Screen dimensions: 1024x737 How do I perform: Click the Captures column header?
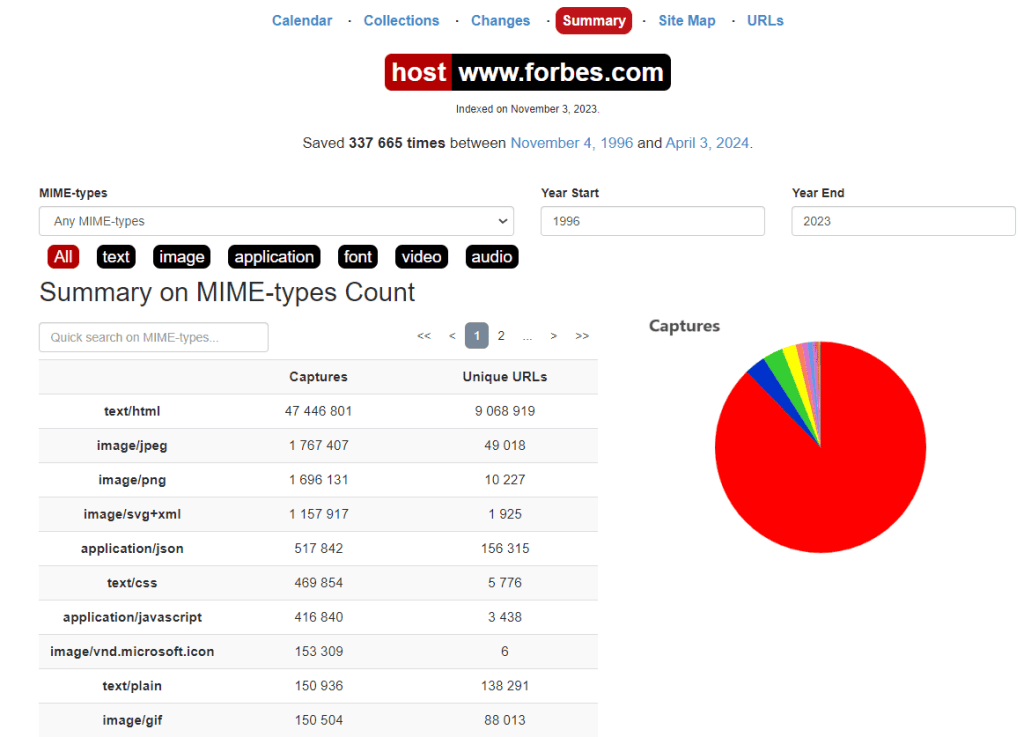coord(318,377)
